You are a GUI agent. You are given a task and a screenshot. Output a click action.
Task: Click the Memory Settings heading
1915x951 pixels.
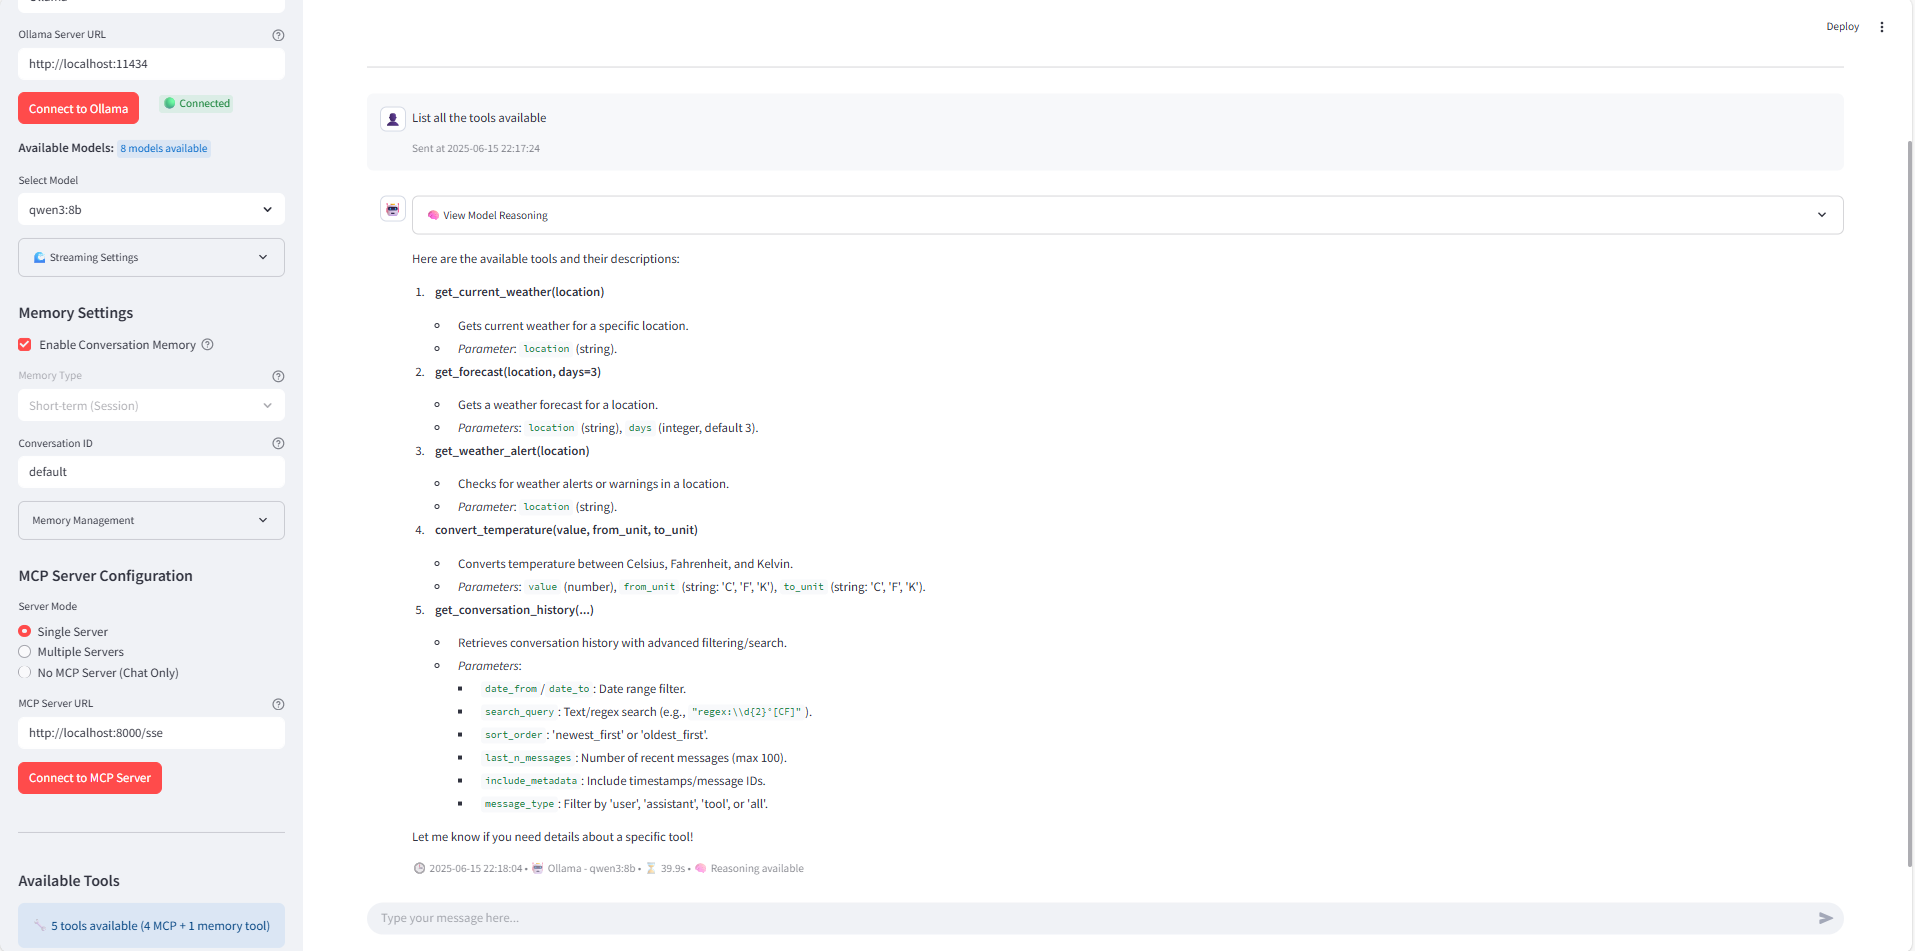click(76, 313)
